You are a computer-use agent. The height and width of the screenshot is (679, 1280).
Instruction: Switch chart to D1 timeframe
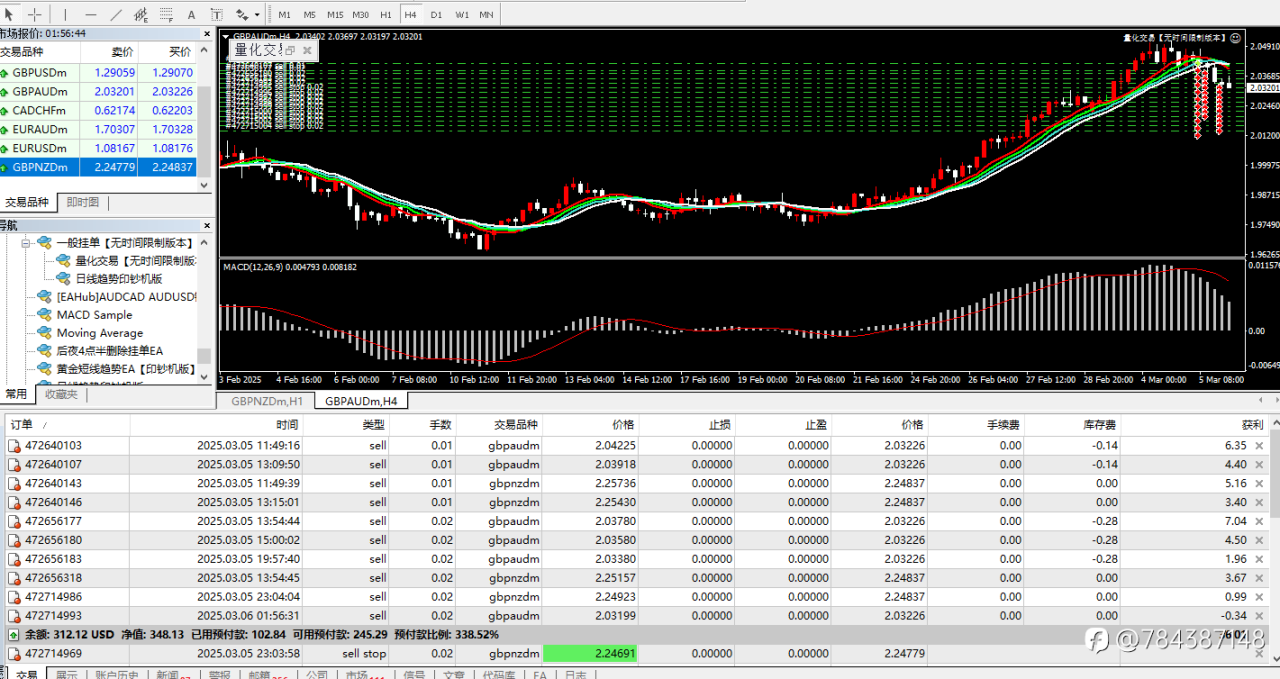(x=436, y=15)
